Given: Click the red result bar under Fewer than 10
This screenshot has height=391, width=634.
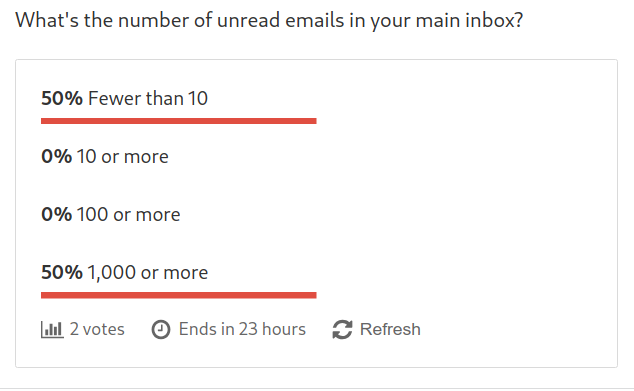Looking at the screenshot, I should [x=179, y=121].
